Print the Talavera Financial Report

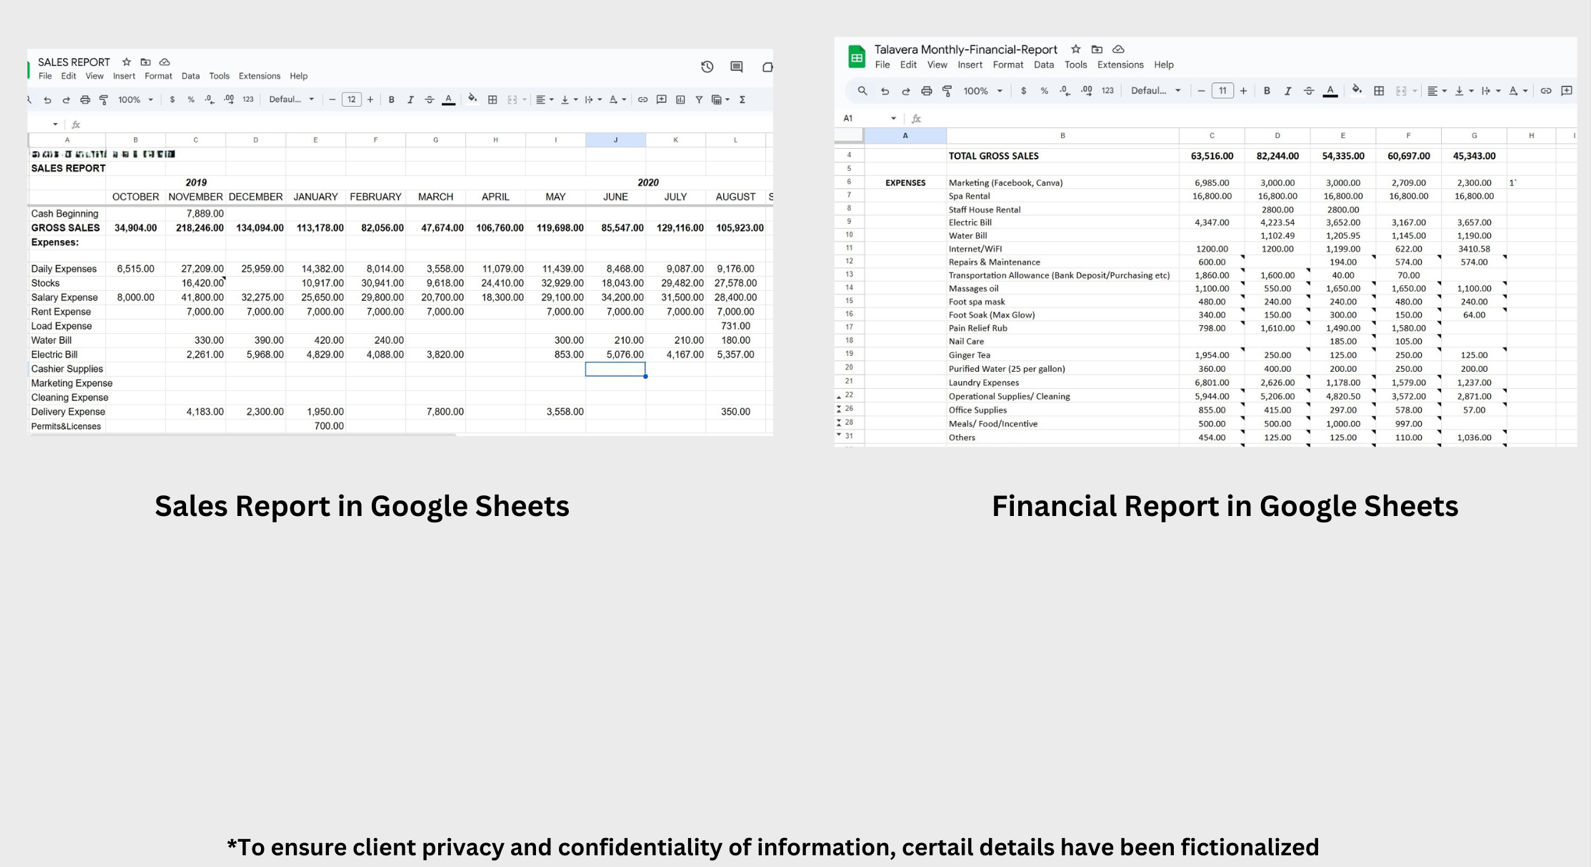point(926,91)
